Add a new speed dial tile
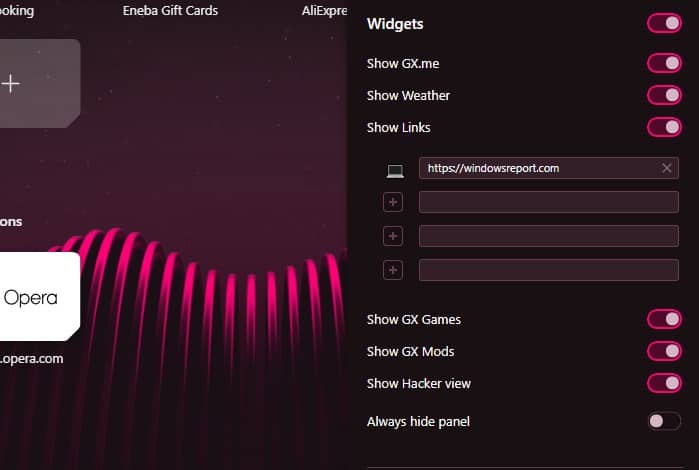Viewport: 699px width, 470px height. click(x=39, y=83)
